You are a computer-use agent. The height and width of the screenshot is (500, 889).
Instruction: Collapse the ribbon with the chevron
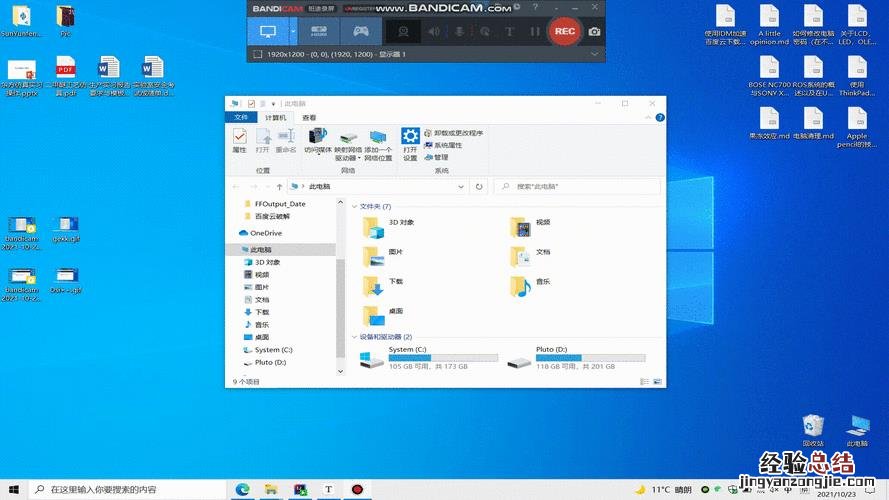coord(648,117)
